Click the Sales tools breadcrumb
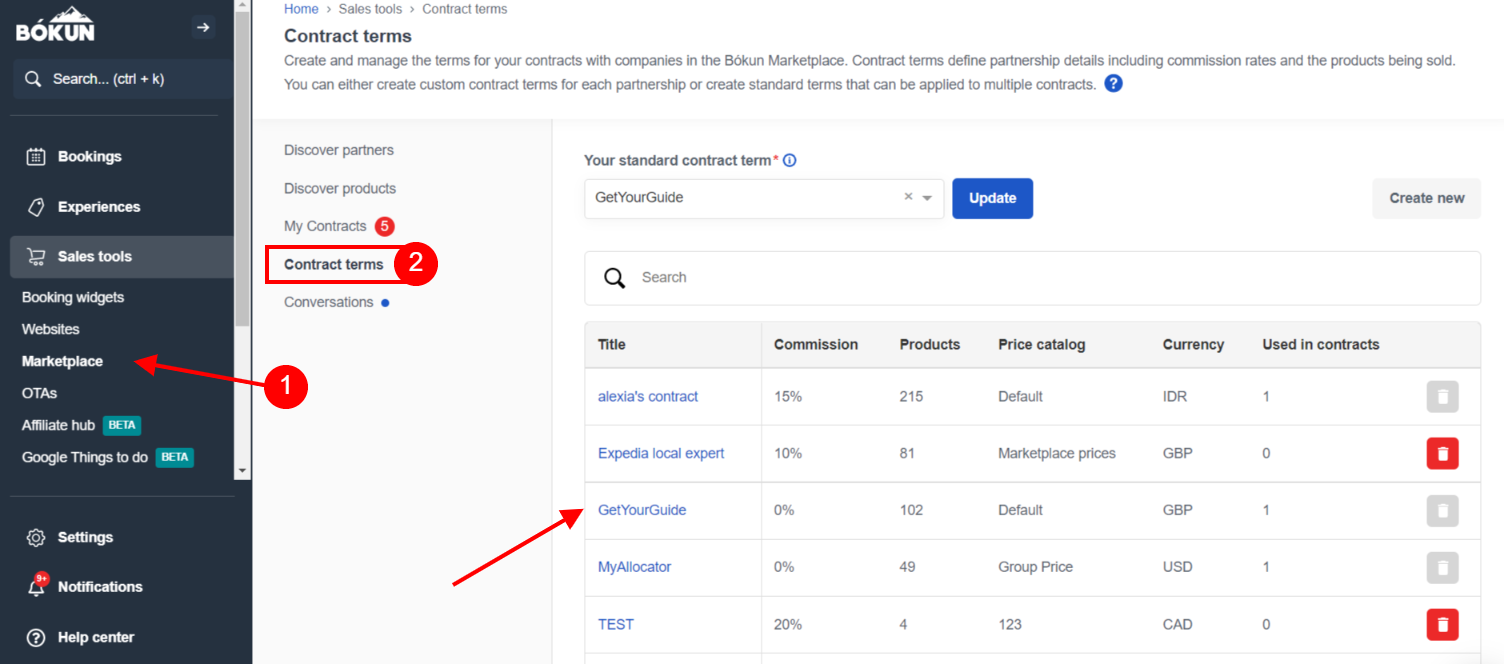The width and height of the screenshot is (1504, 664). pos(370,9)
